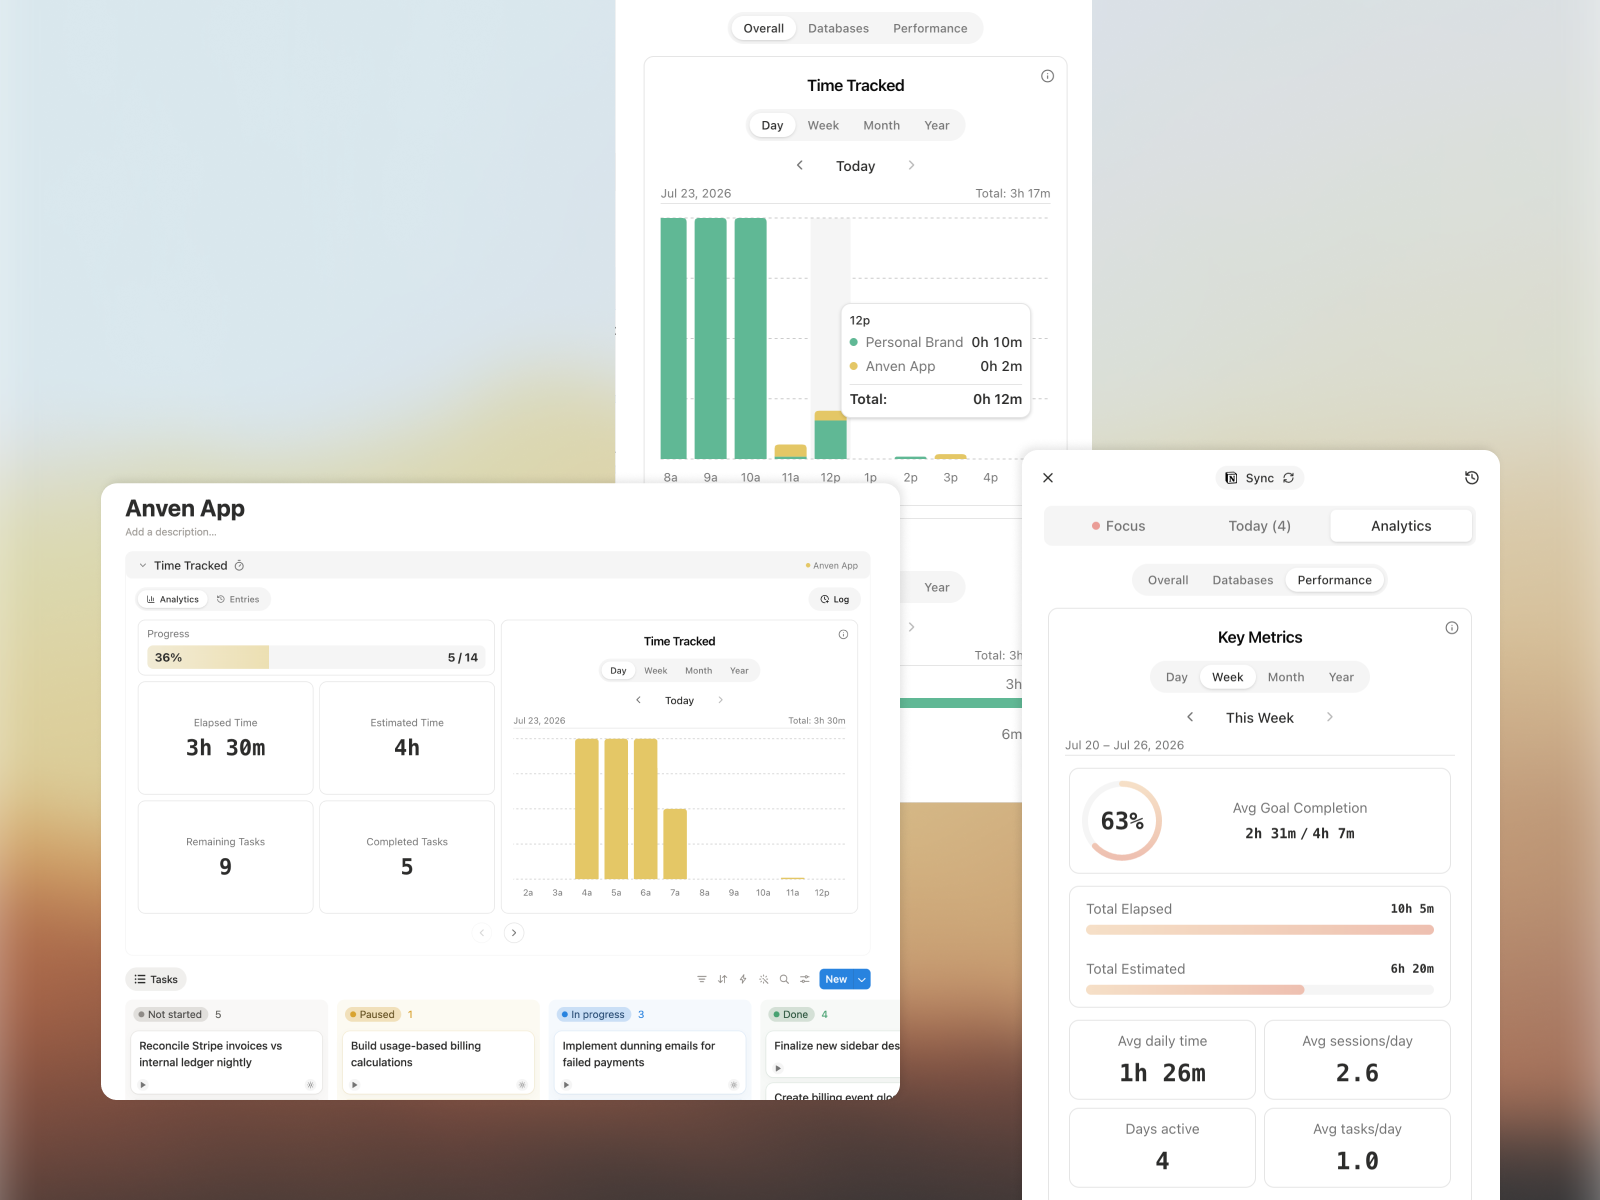Click the Total Elapsed progress bar

[x=1260, y=930]
